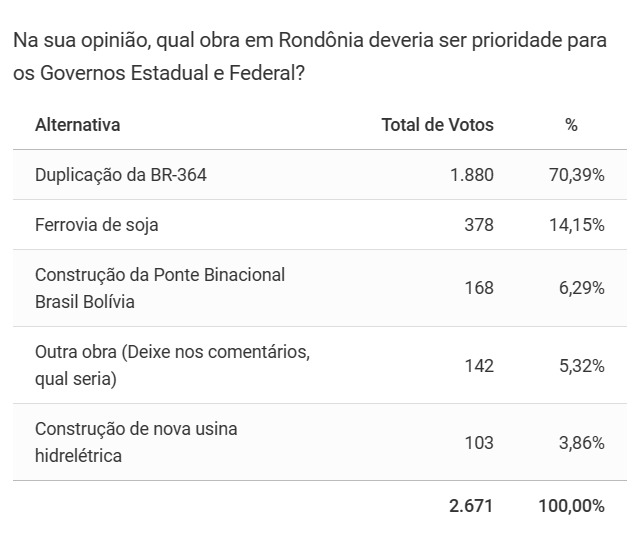The height and width of the screenshot is (544, 643).
Task: Click the 168 votes cell
Action: tap(479, 288)
